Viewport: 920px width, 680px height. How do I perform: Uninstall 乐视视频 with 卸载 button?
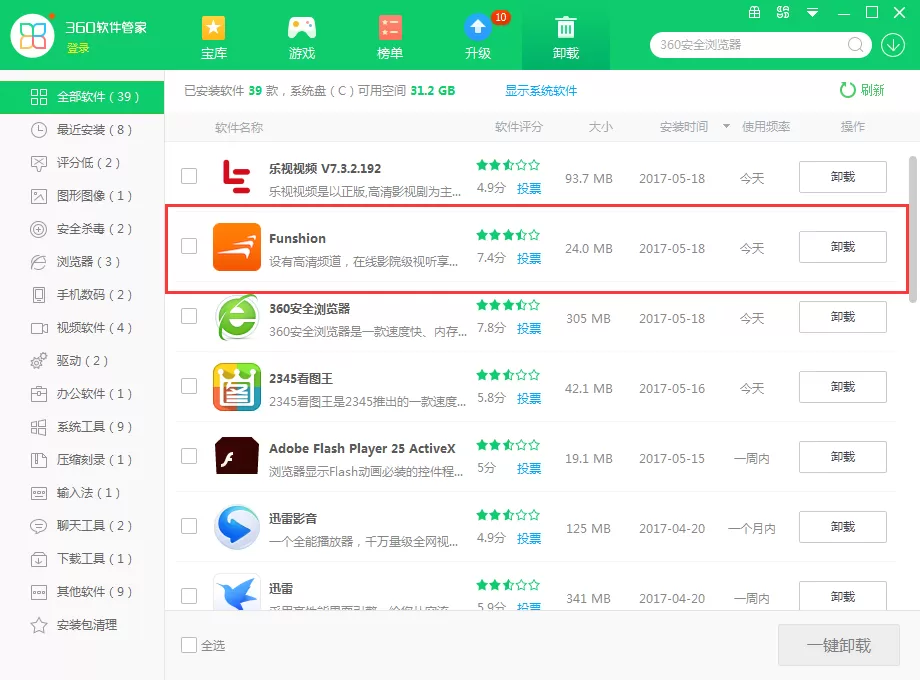point(843,177)
